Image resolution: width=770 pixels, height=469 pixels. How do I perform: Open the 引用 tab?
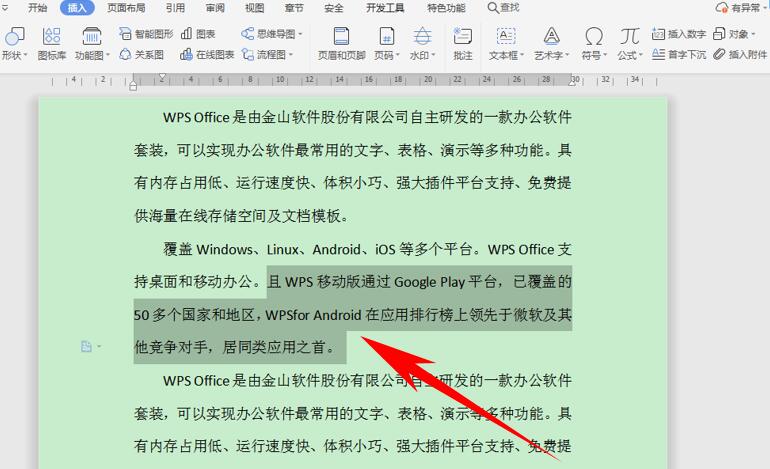pos(175,8)
